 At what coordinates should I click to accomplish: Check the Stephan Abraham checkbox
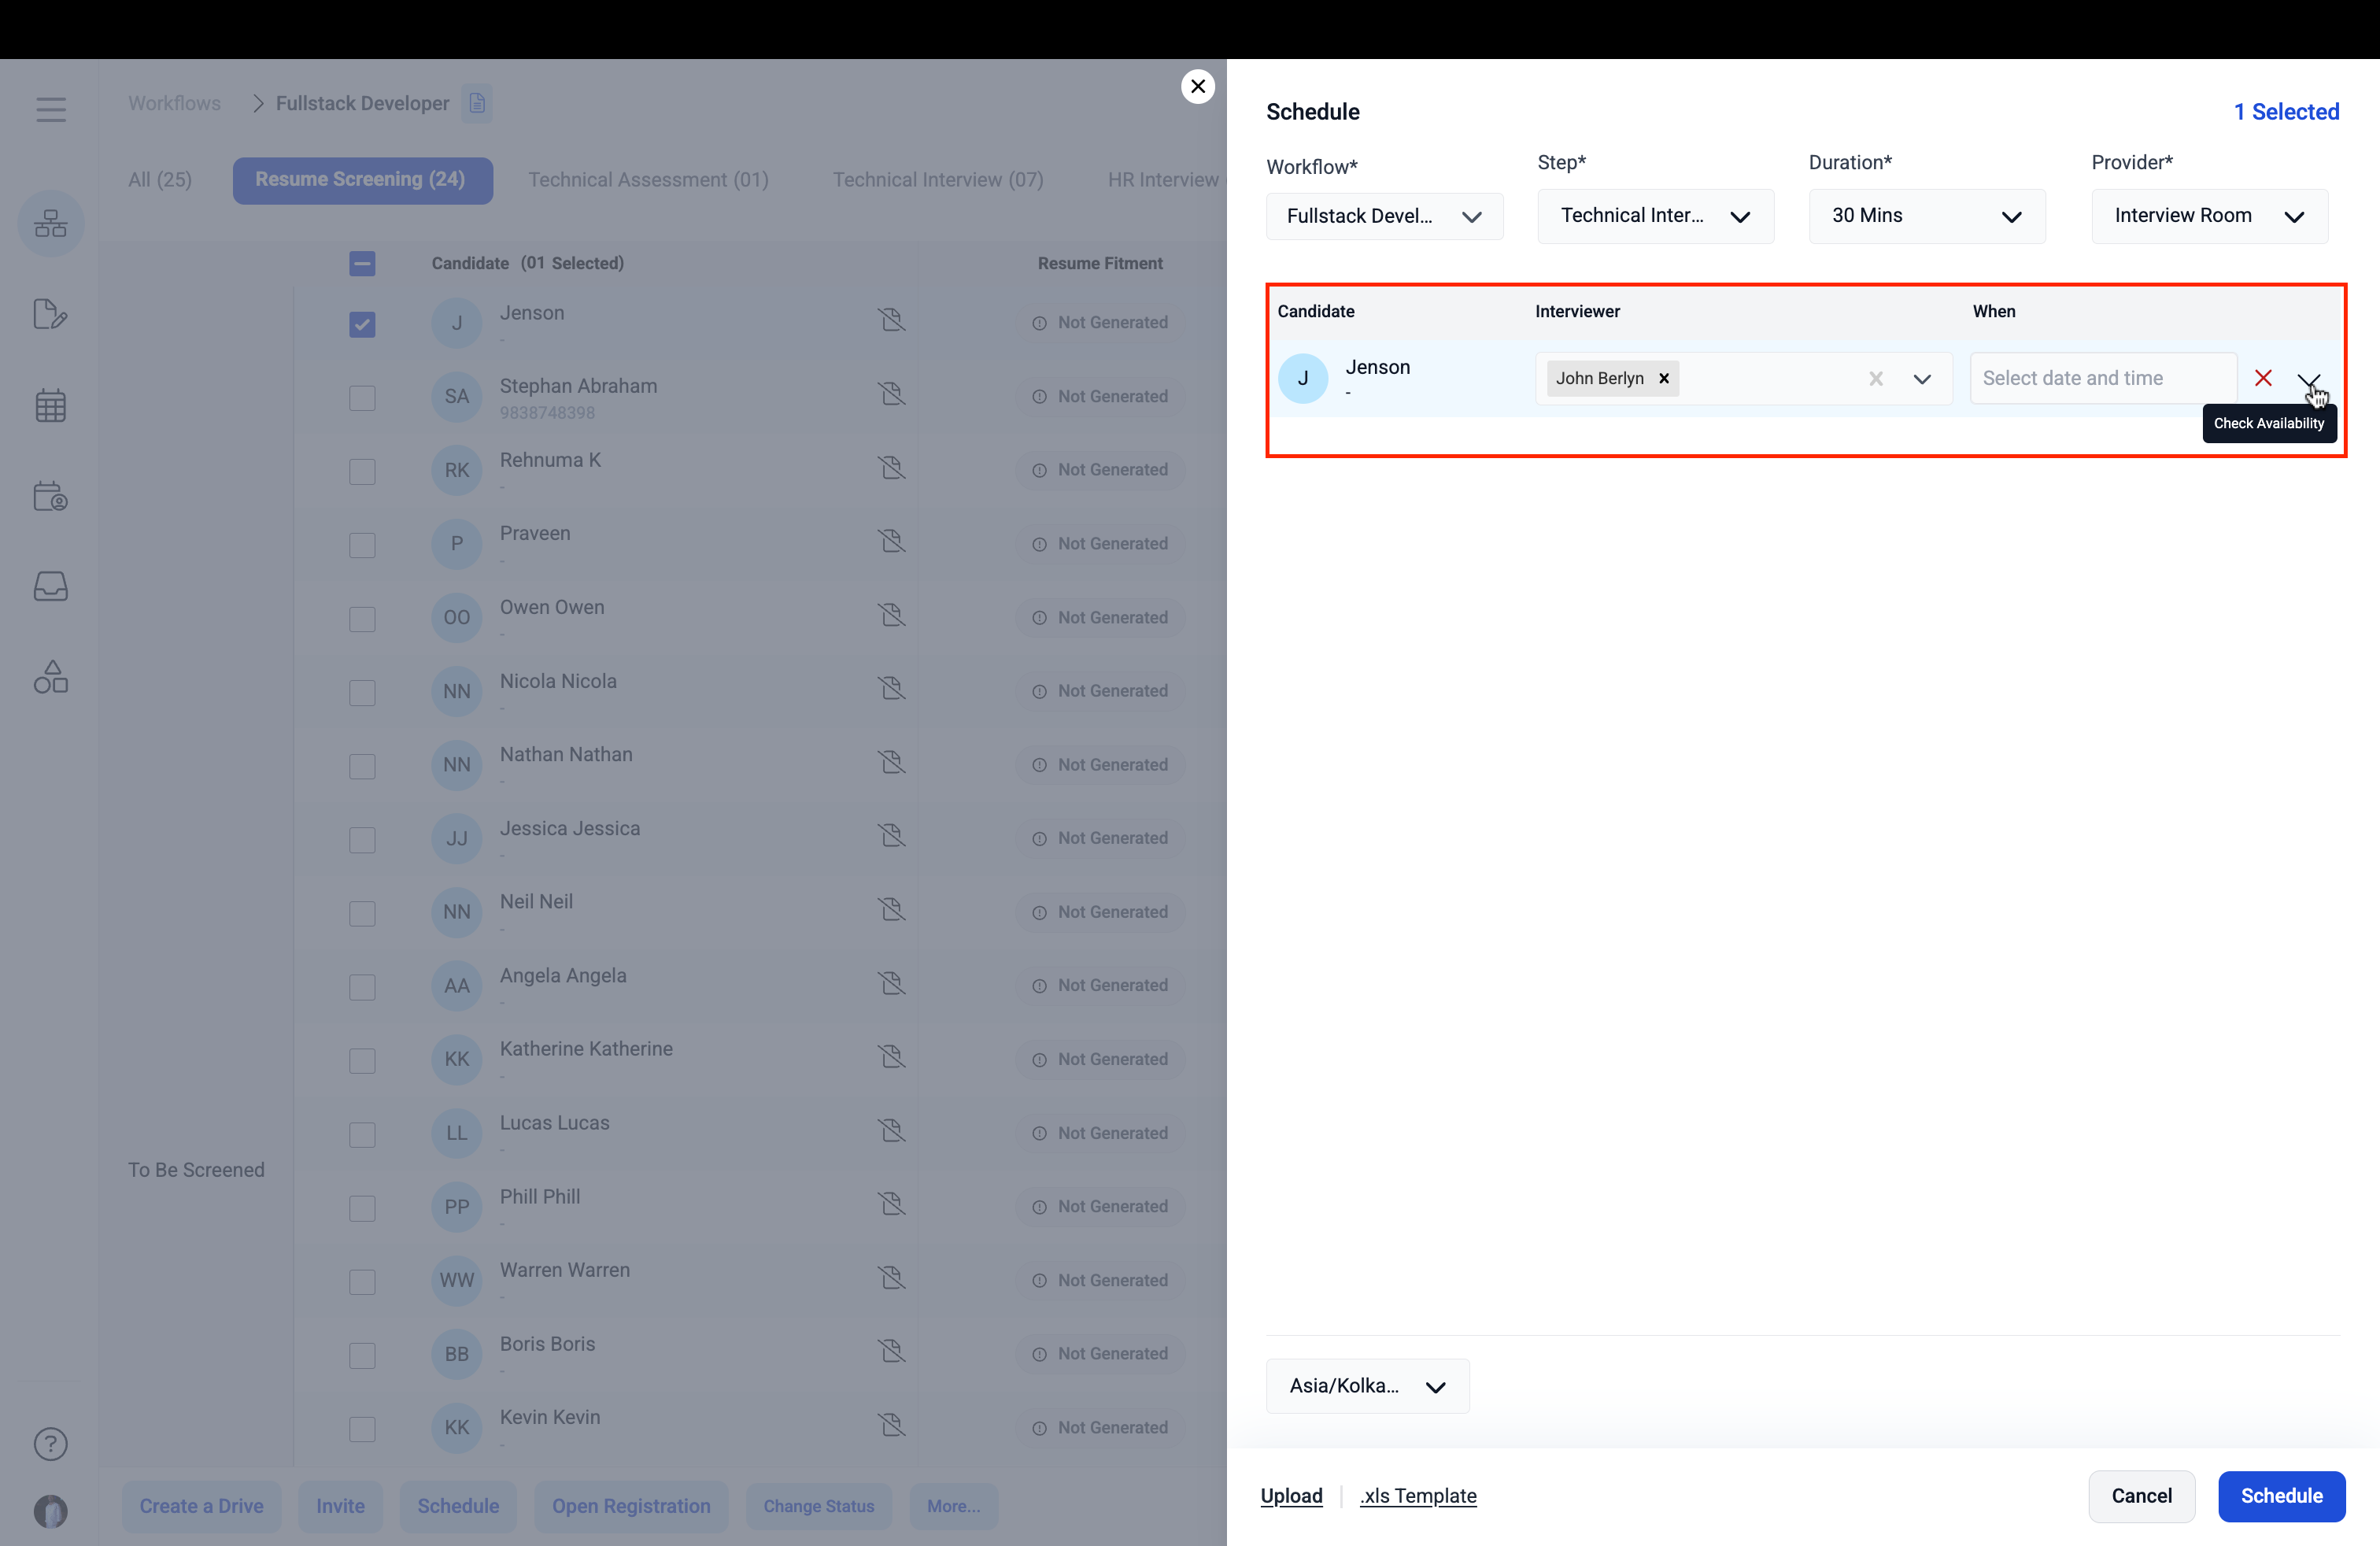tap(362, 398)
